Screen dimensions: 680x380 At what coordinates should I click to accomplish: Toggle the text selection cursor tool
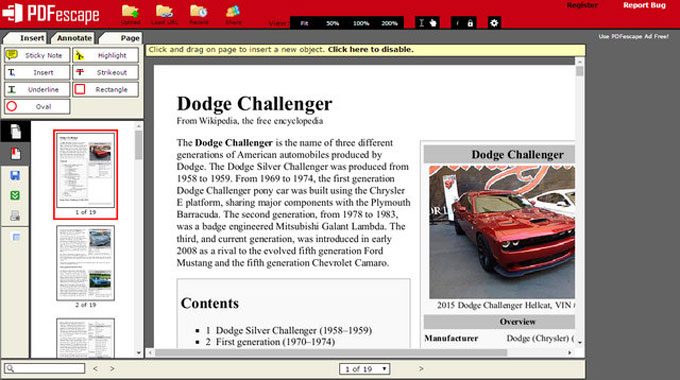pyautogui.click(x=421, y=23)
